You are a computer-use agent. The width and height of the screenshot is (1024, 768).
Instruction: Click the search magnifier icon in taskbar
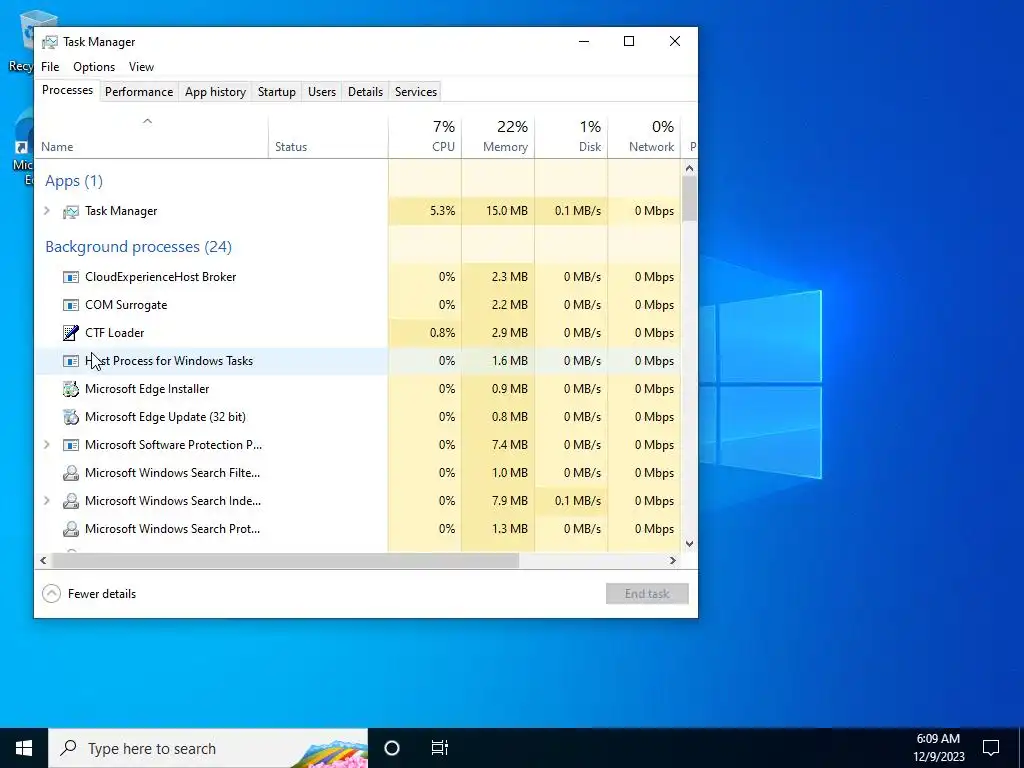coord(68,748)
